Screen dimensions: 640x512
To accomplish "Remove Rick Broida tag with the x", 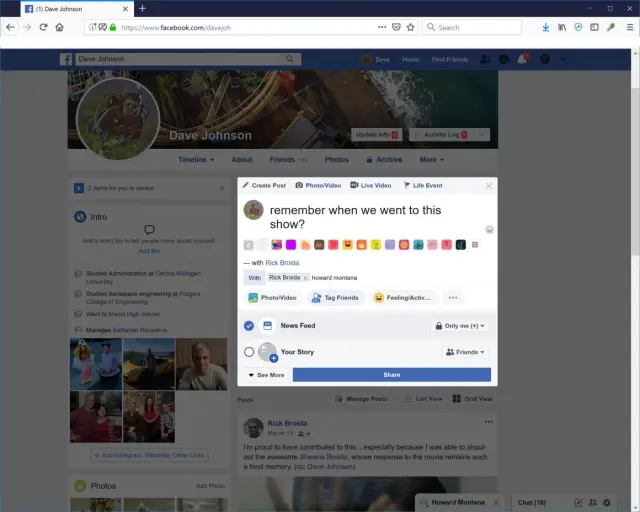I will coord(305,278).
